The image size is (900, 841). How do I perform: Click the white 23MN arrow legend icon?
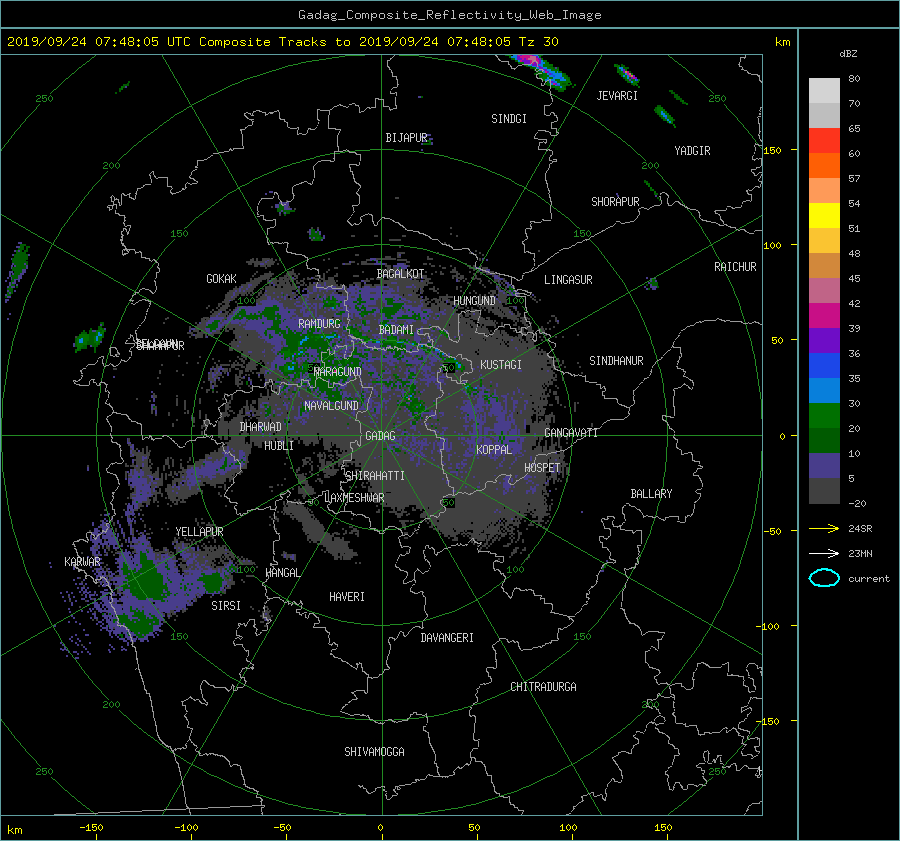pyautogui.click(x=824, y=553)
